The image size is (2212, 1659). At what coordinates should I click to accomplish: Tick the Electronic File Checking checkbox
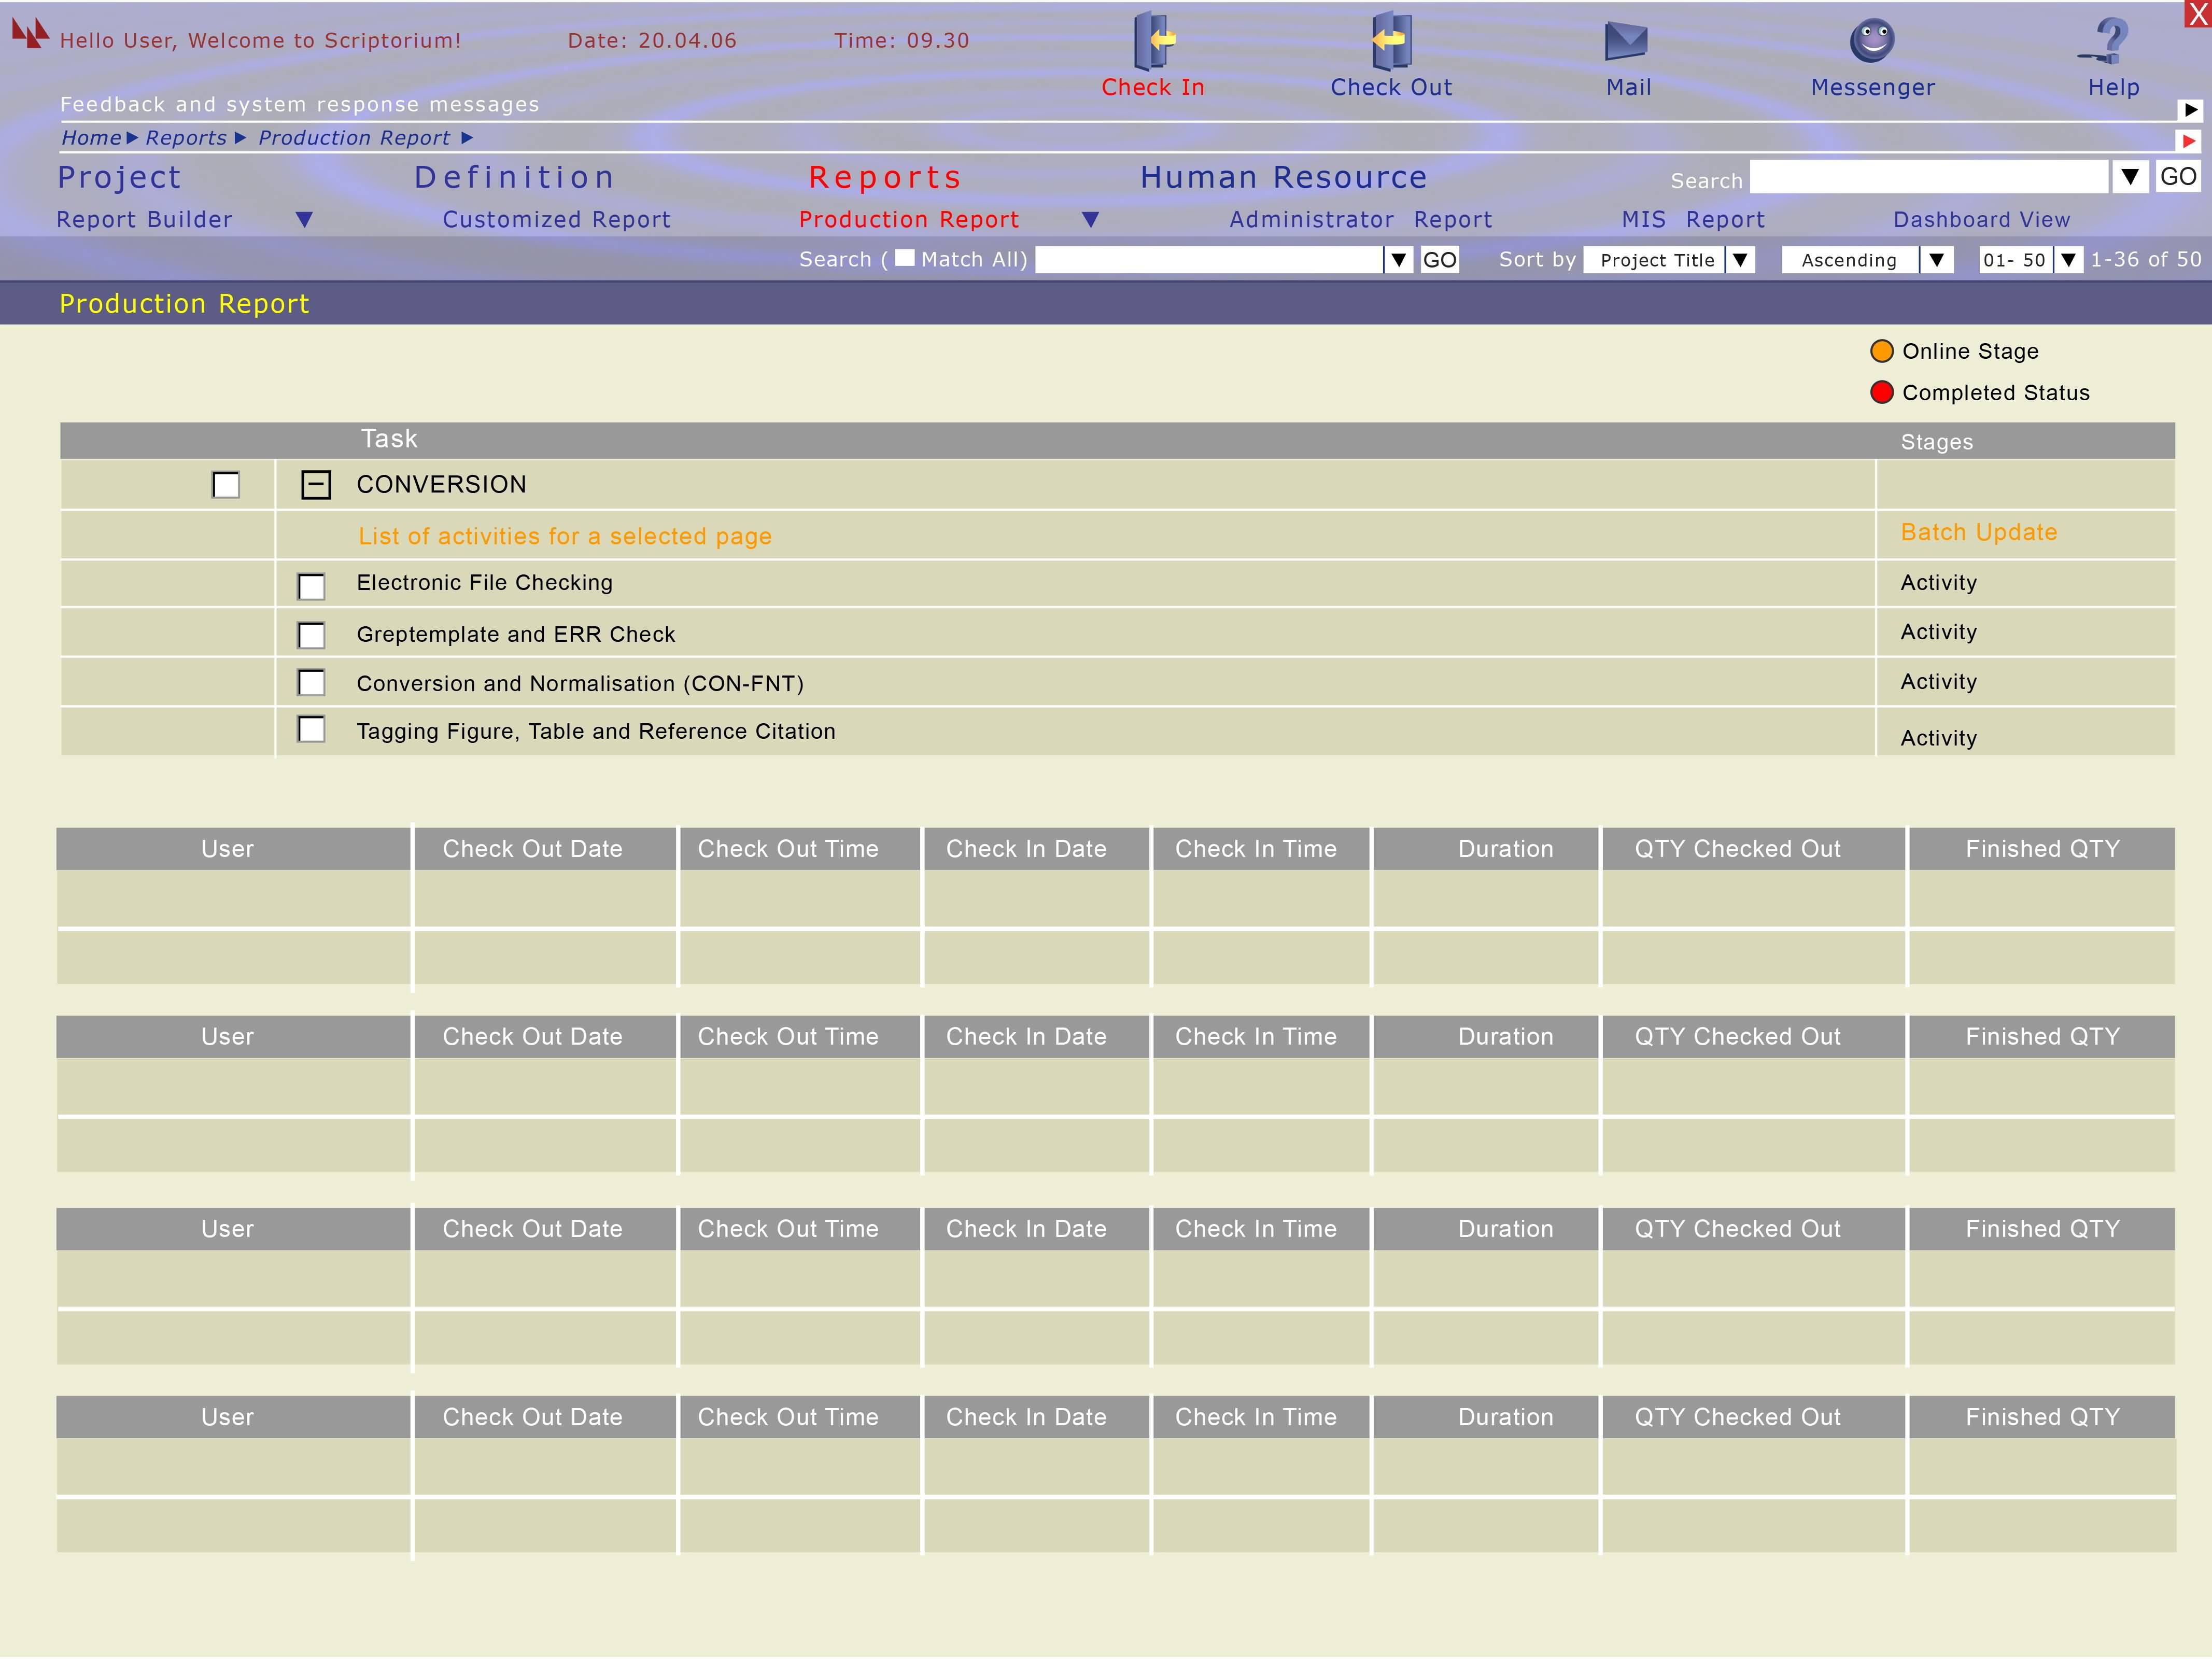point(312,587)
